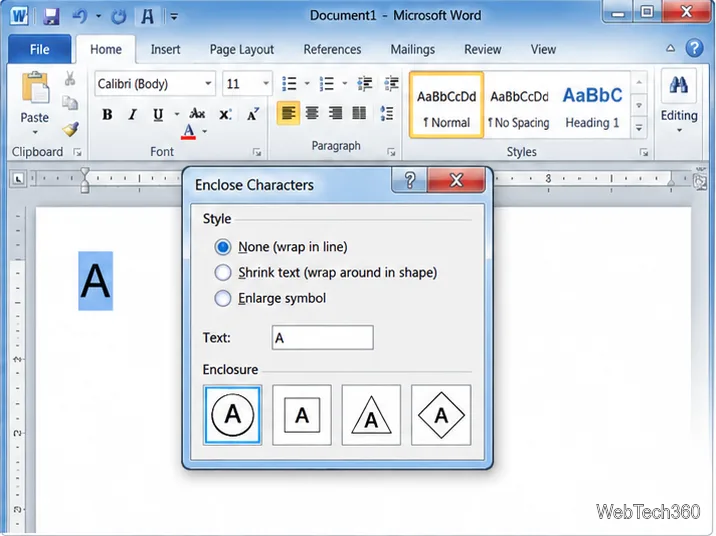Open Bullets library dropdown arrow
Viewport: 716px width, 536px height.
point(307,84)
